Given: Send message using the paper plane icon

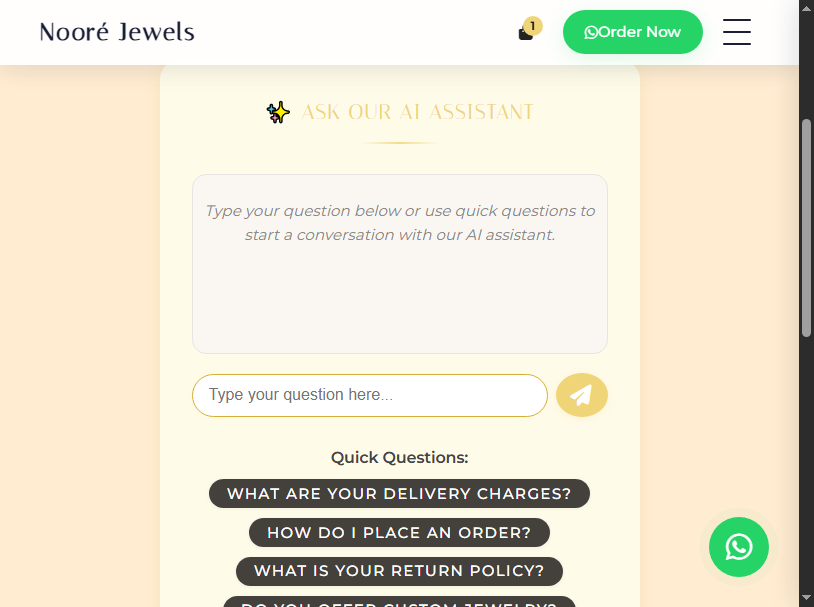Looking at the screenshot, I should tap(582, 395).
